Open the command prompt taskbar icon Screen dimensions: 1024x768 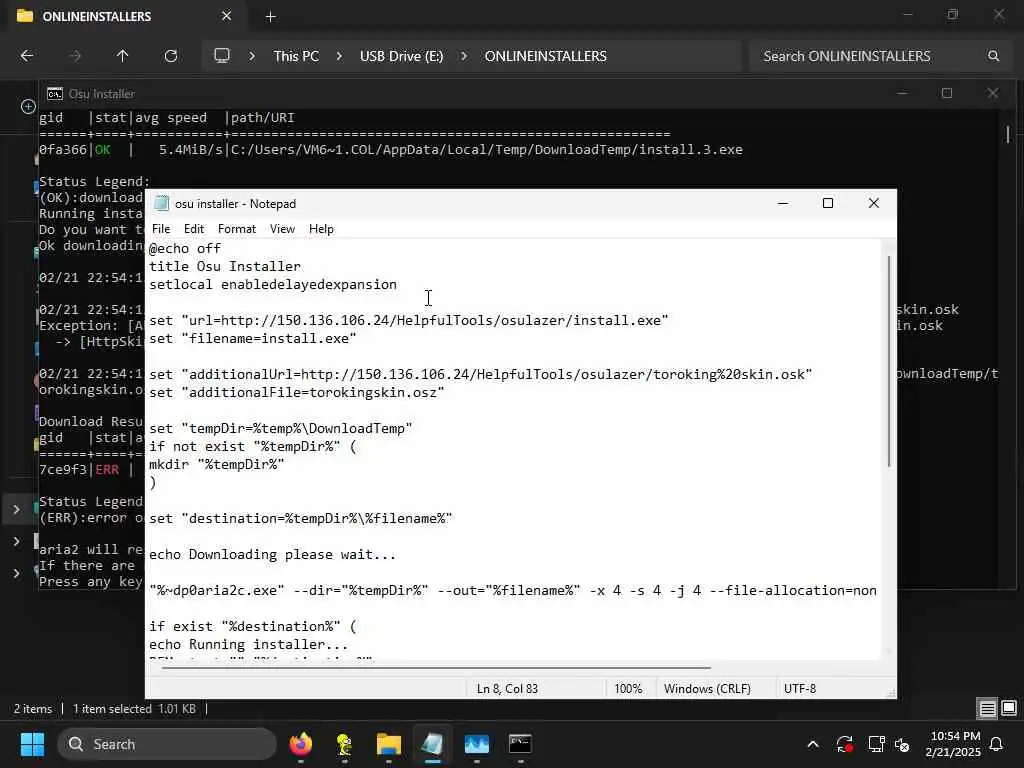[x=520, y=744]
